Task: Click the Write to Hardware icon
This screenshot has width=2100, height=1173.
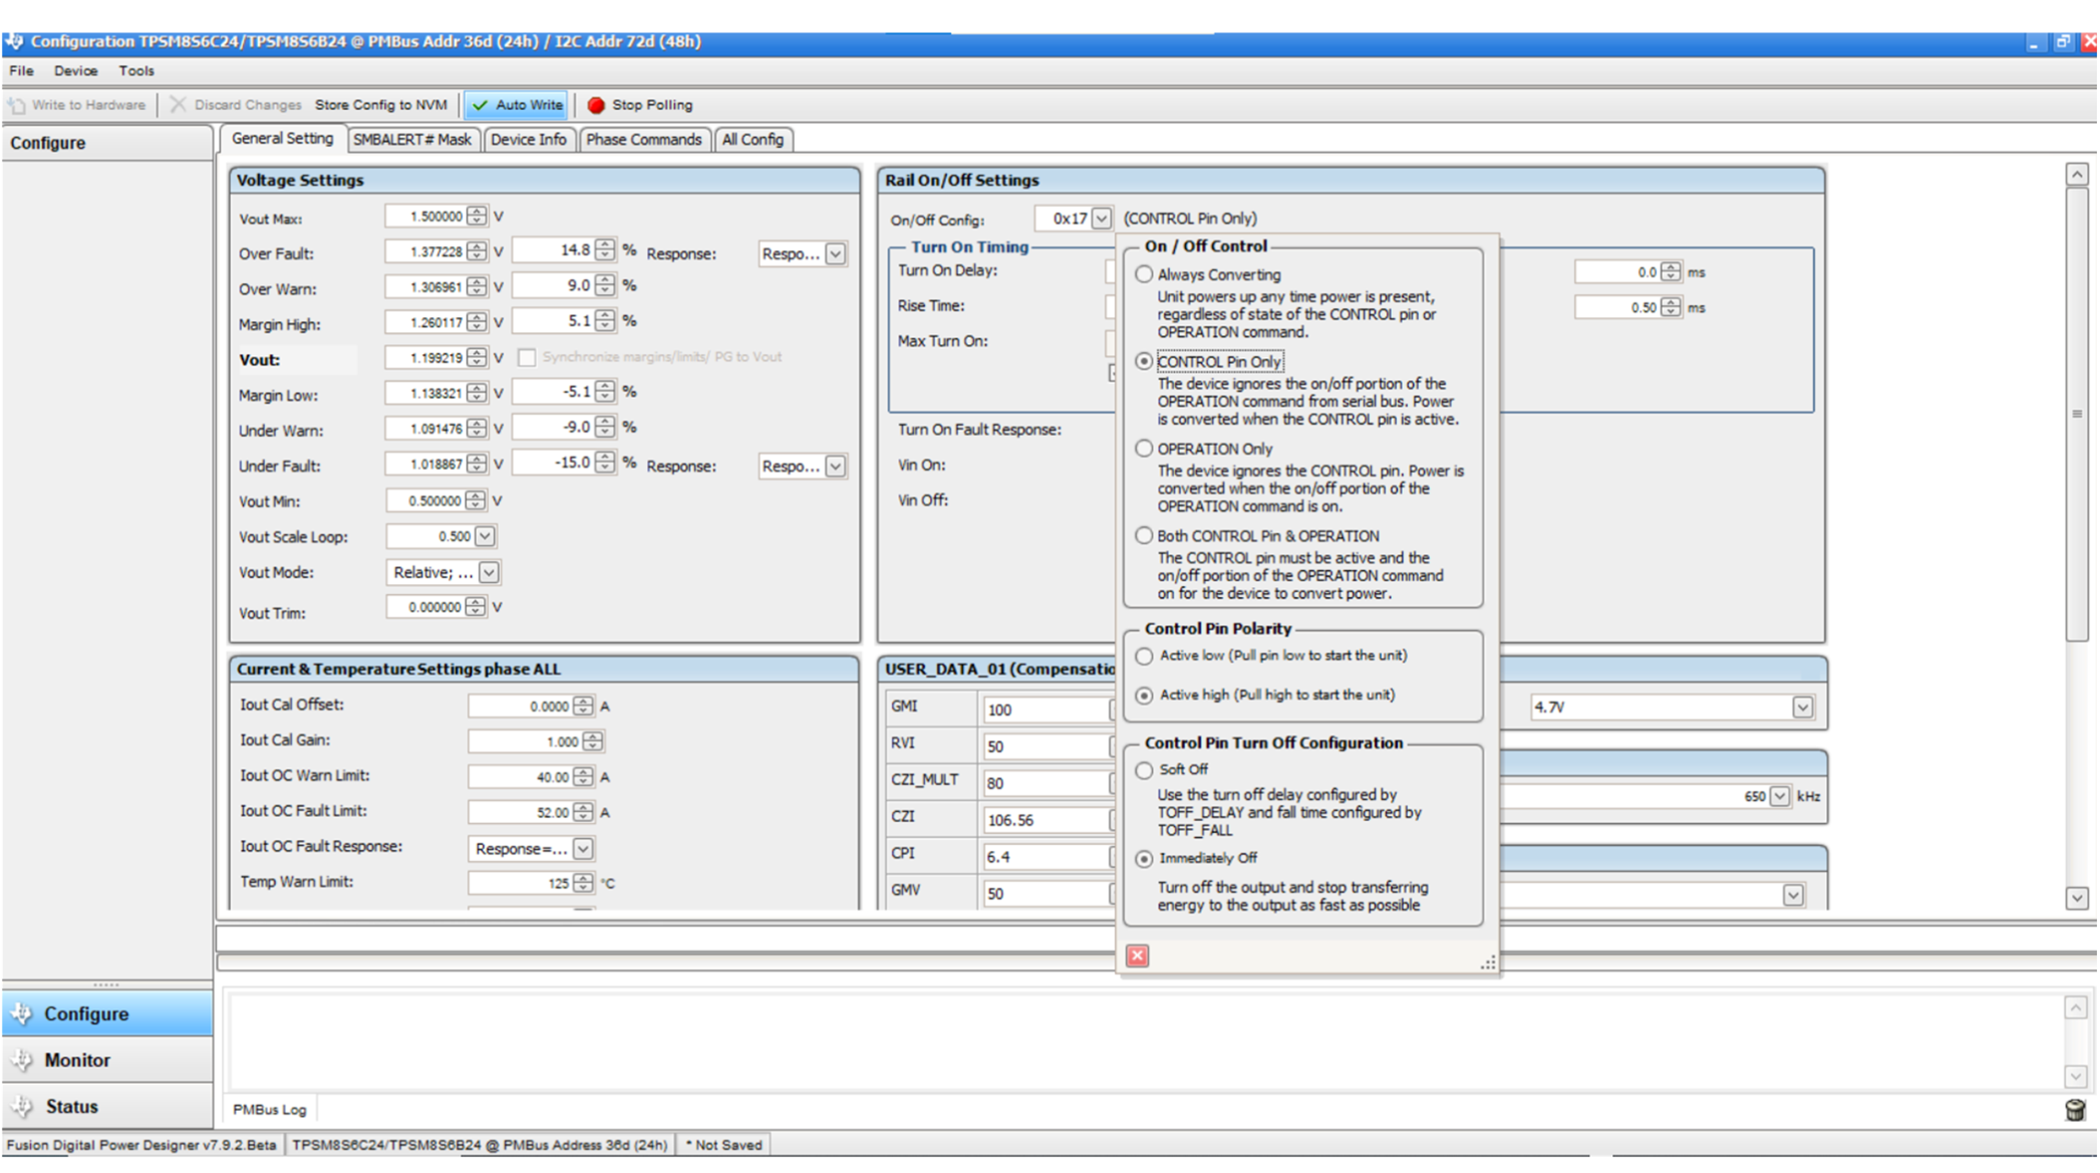Action: click(x=16, y=104)
